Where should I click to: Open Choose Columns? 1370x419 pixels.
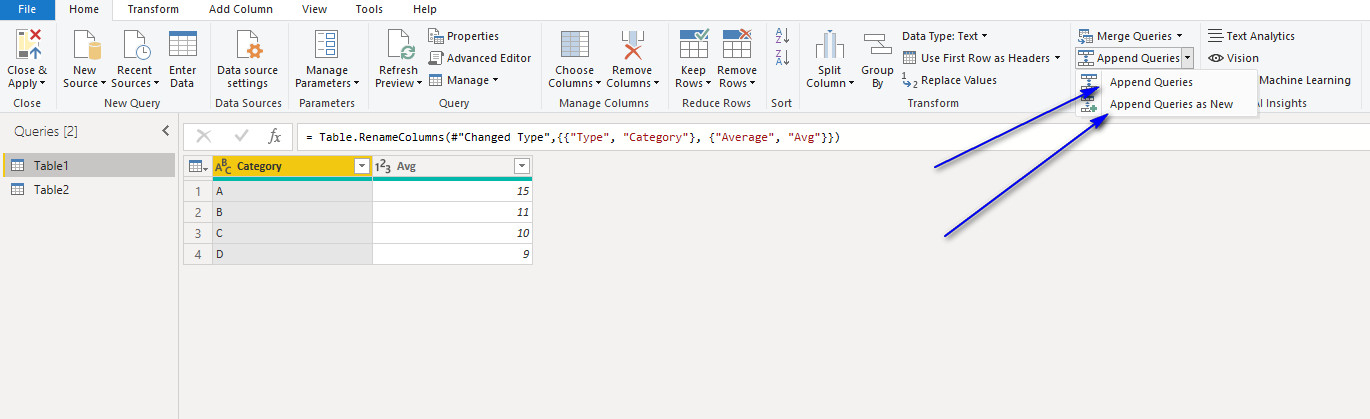click(x=574, y=59)
